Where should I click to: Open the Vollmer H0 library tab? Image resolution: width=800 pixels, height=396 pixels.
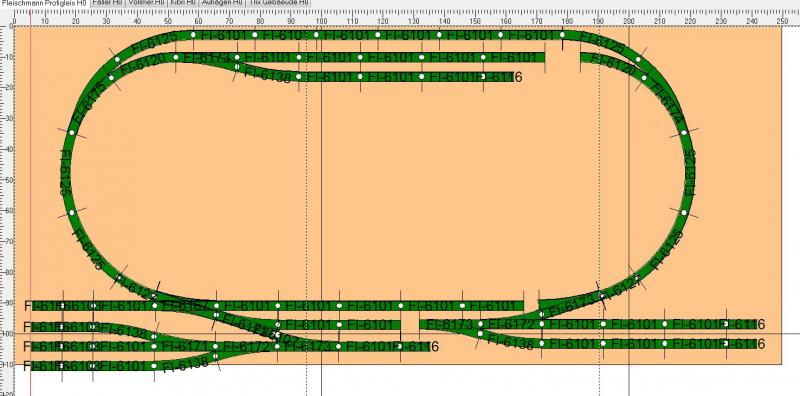tap(146, 2)
